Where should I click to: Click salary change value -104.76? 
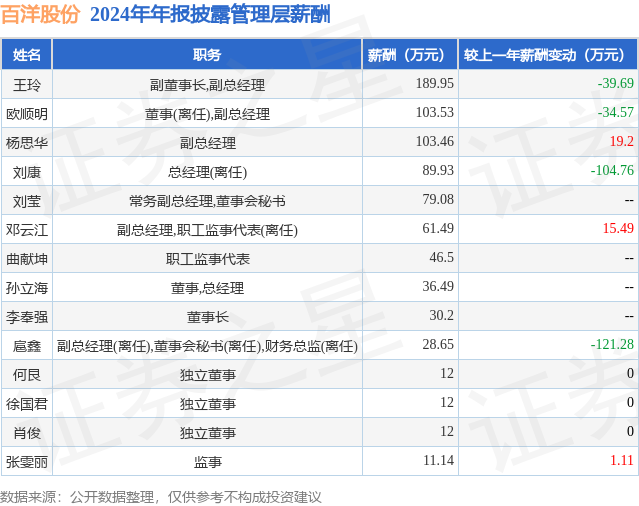pos(612,170)
